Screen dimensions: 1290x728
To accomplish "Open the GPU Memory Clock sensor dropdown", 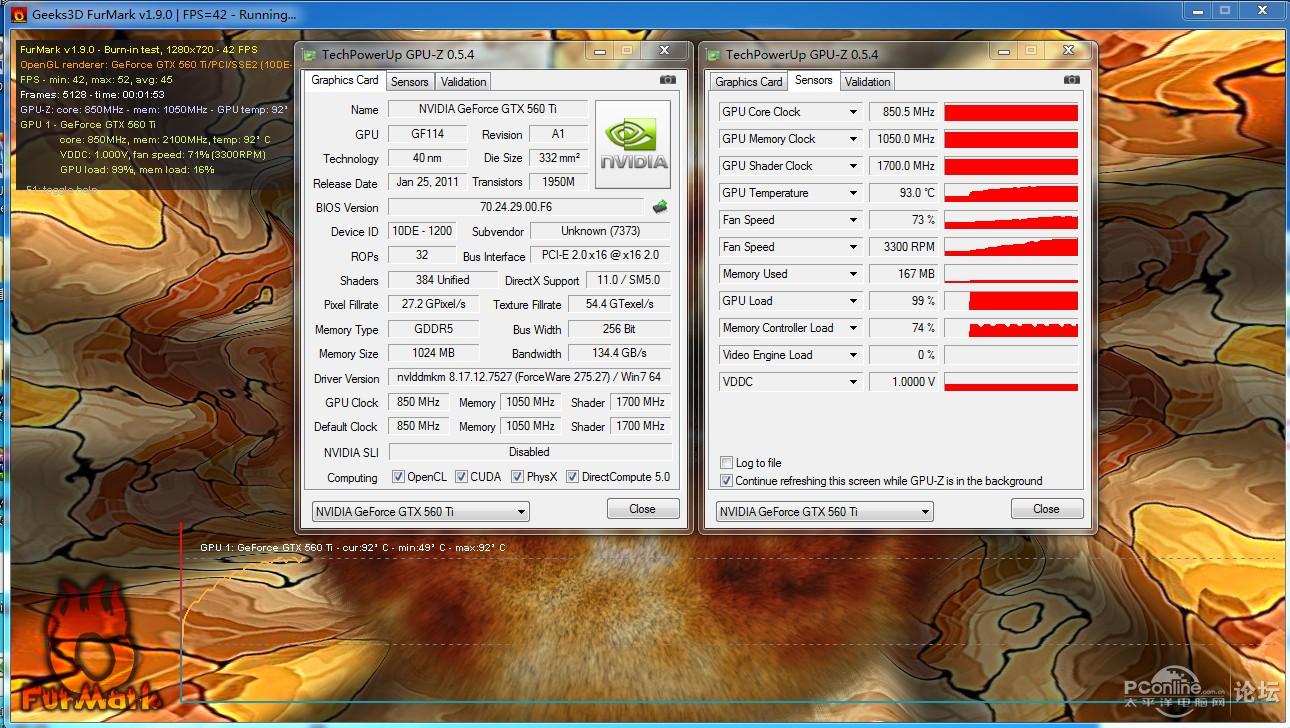I will click(x=853, y=139).
